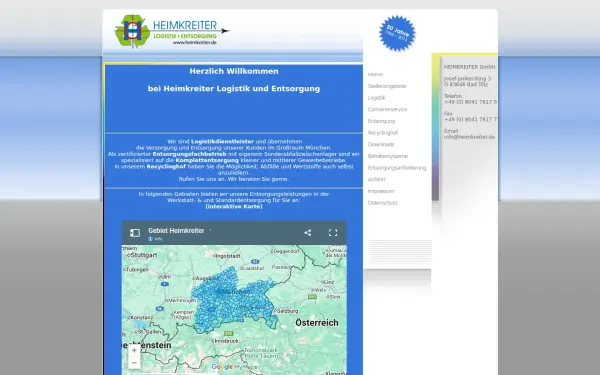This screenshot has height=375, width=600.
Task: Click the bold text 'Entsorgungsfachbetrieb'
Action: click(189, 154)
